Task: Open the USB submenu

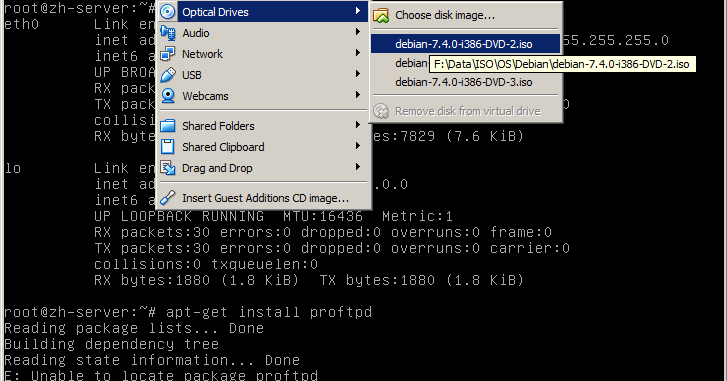Action: (x=263, y=75)
